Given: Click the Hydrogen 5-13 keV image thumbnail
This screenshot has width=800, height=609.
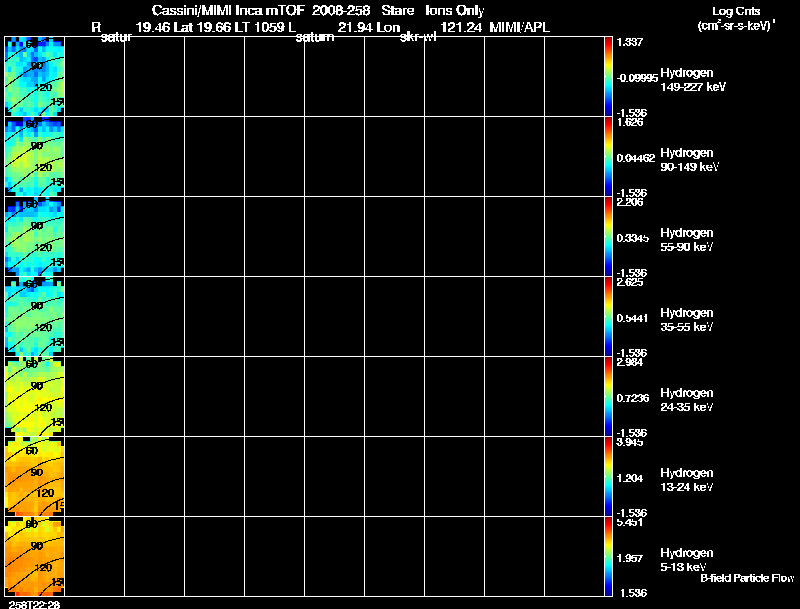Looking at the screenshot, I should (35, 557).
